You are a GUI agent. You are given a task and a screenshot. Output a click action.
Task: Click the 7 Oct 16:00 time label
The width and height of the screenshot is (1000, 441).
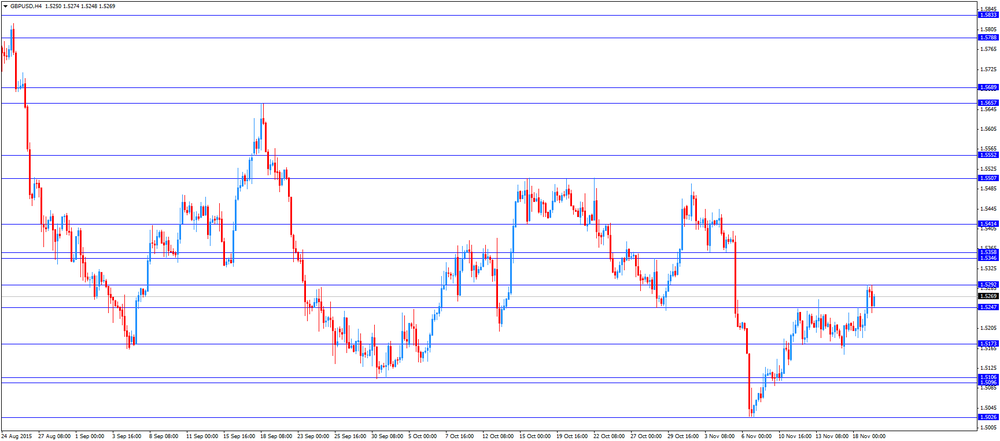click(461, 437)
